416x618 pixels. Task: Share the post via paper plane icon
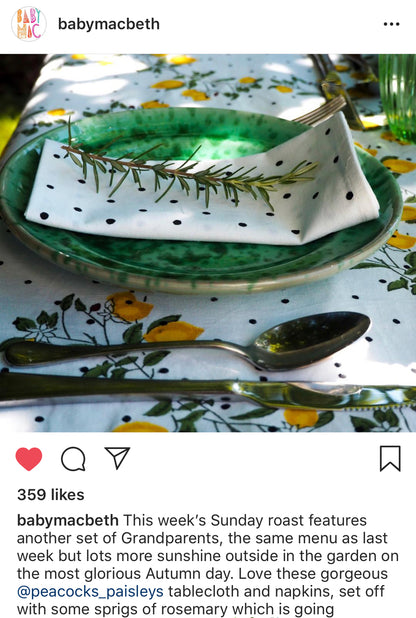pyautogui.click(x=117, y=458)
